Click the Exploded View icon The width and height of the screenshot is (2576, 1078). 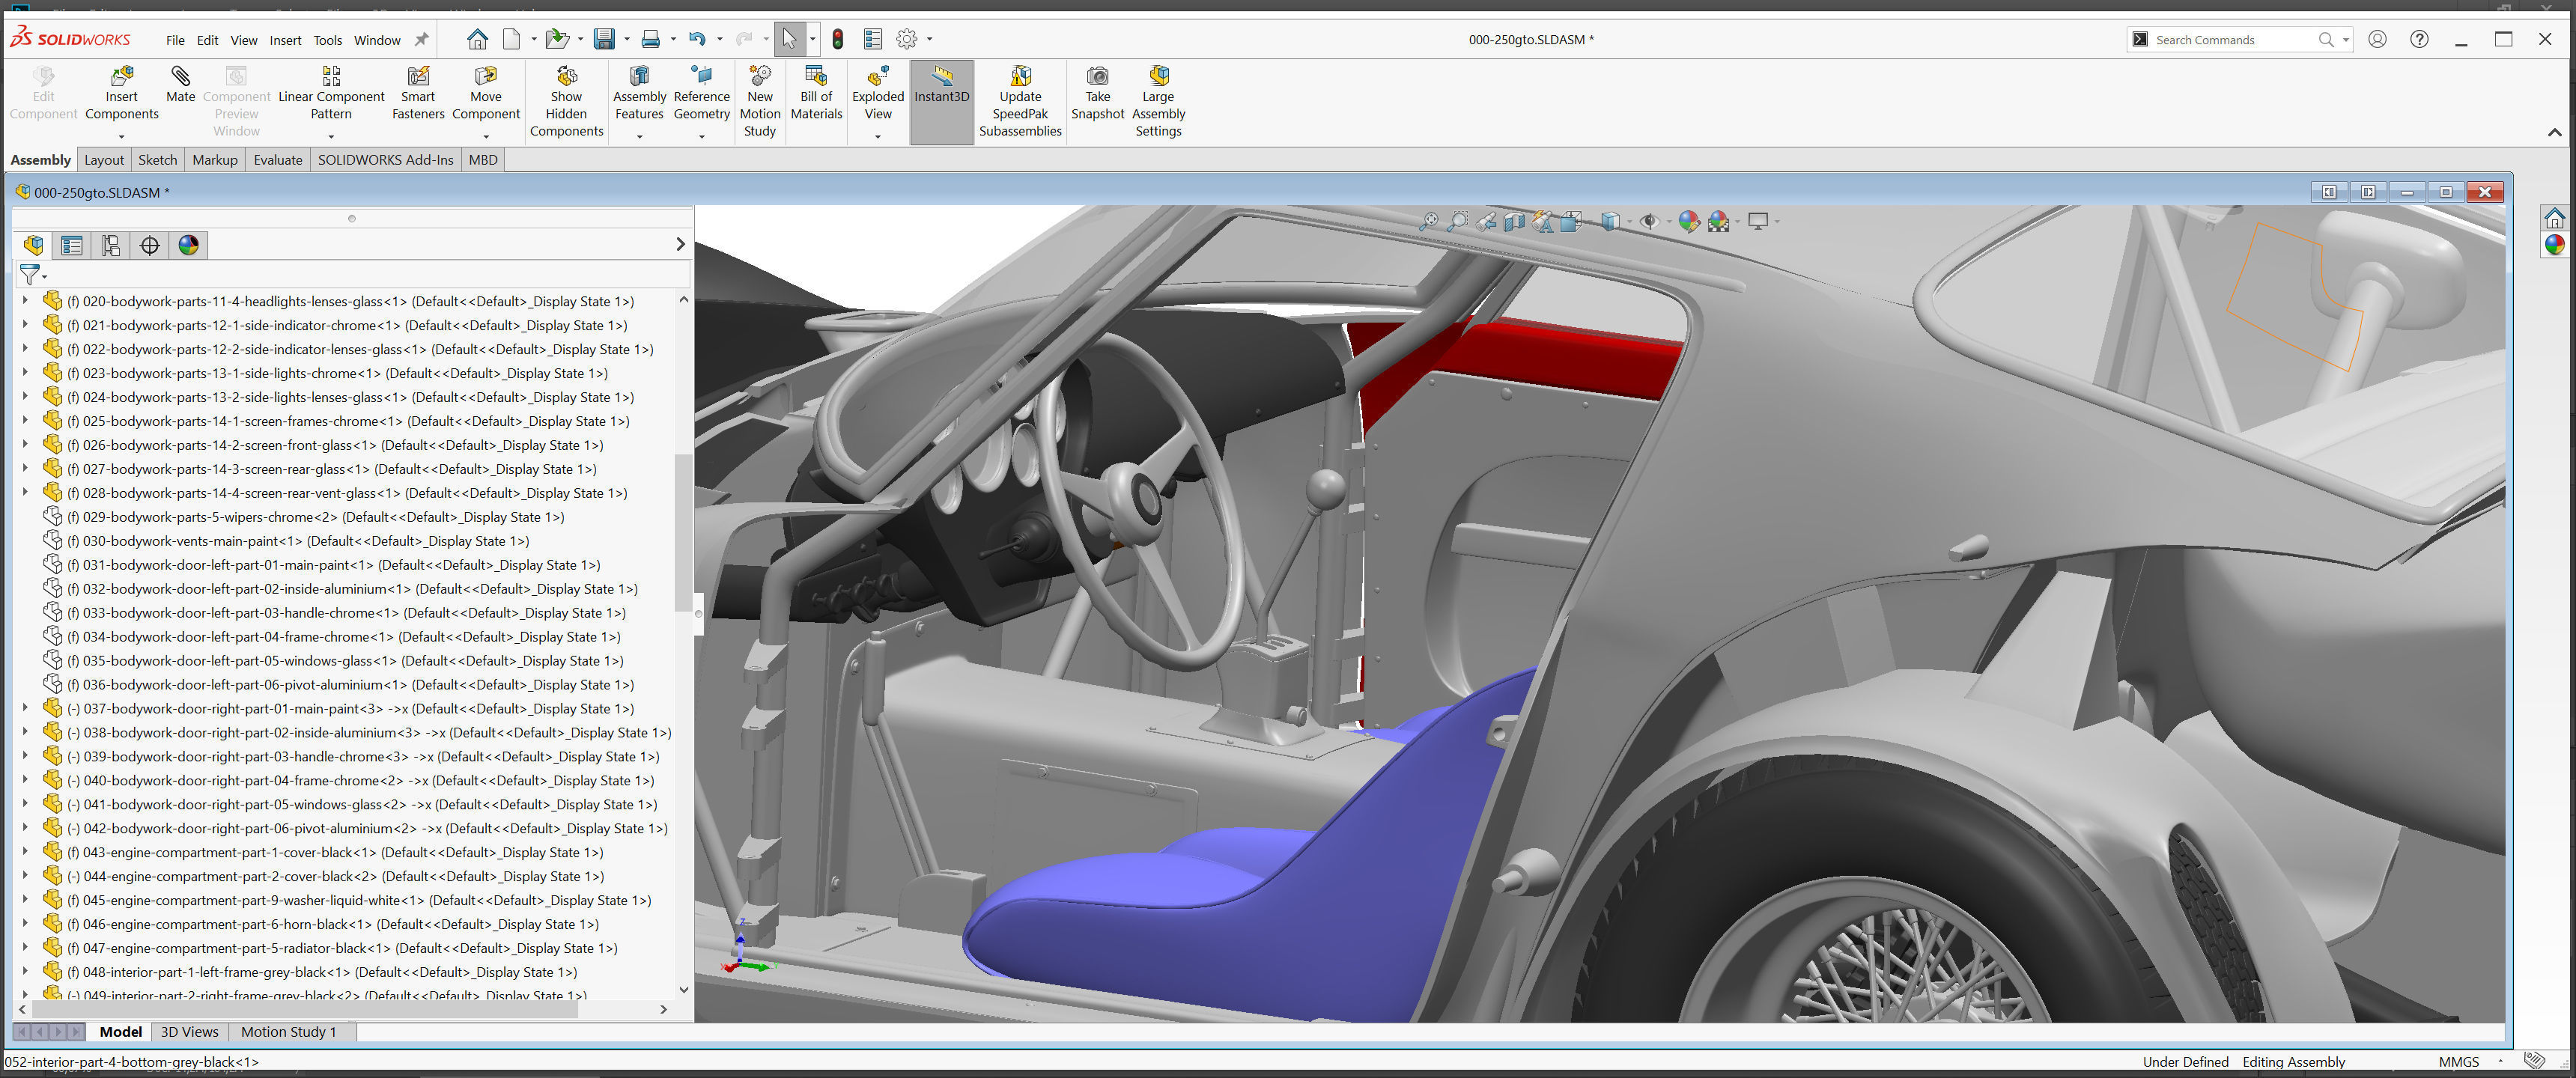click(x=877, y=77)
